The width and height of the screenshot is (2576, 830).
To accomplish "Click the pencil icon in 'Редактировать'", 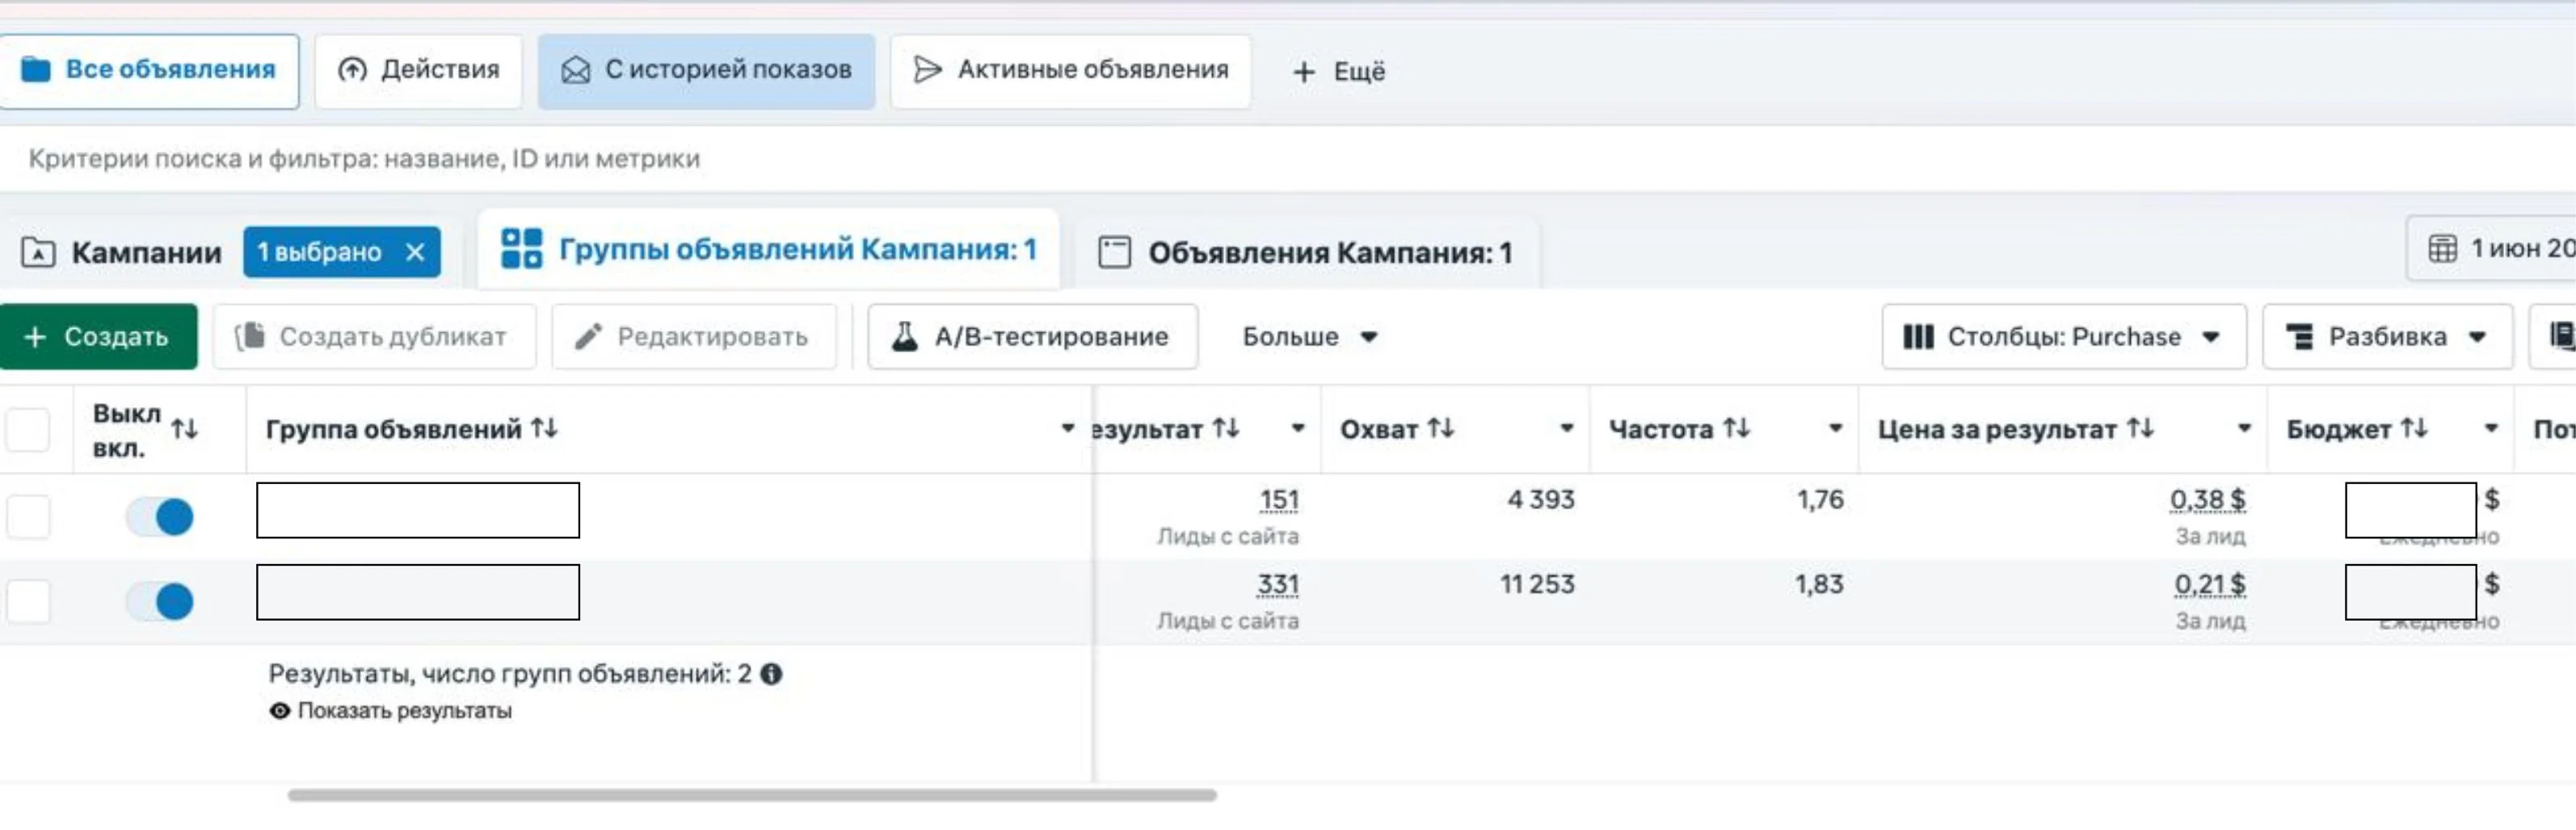I will [x=588, y=336].
